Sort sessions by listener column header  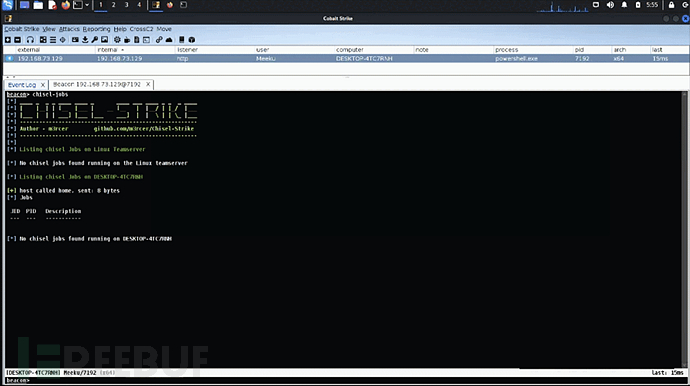214,50
